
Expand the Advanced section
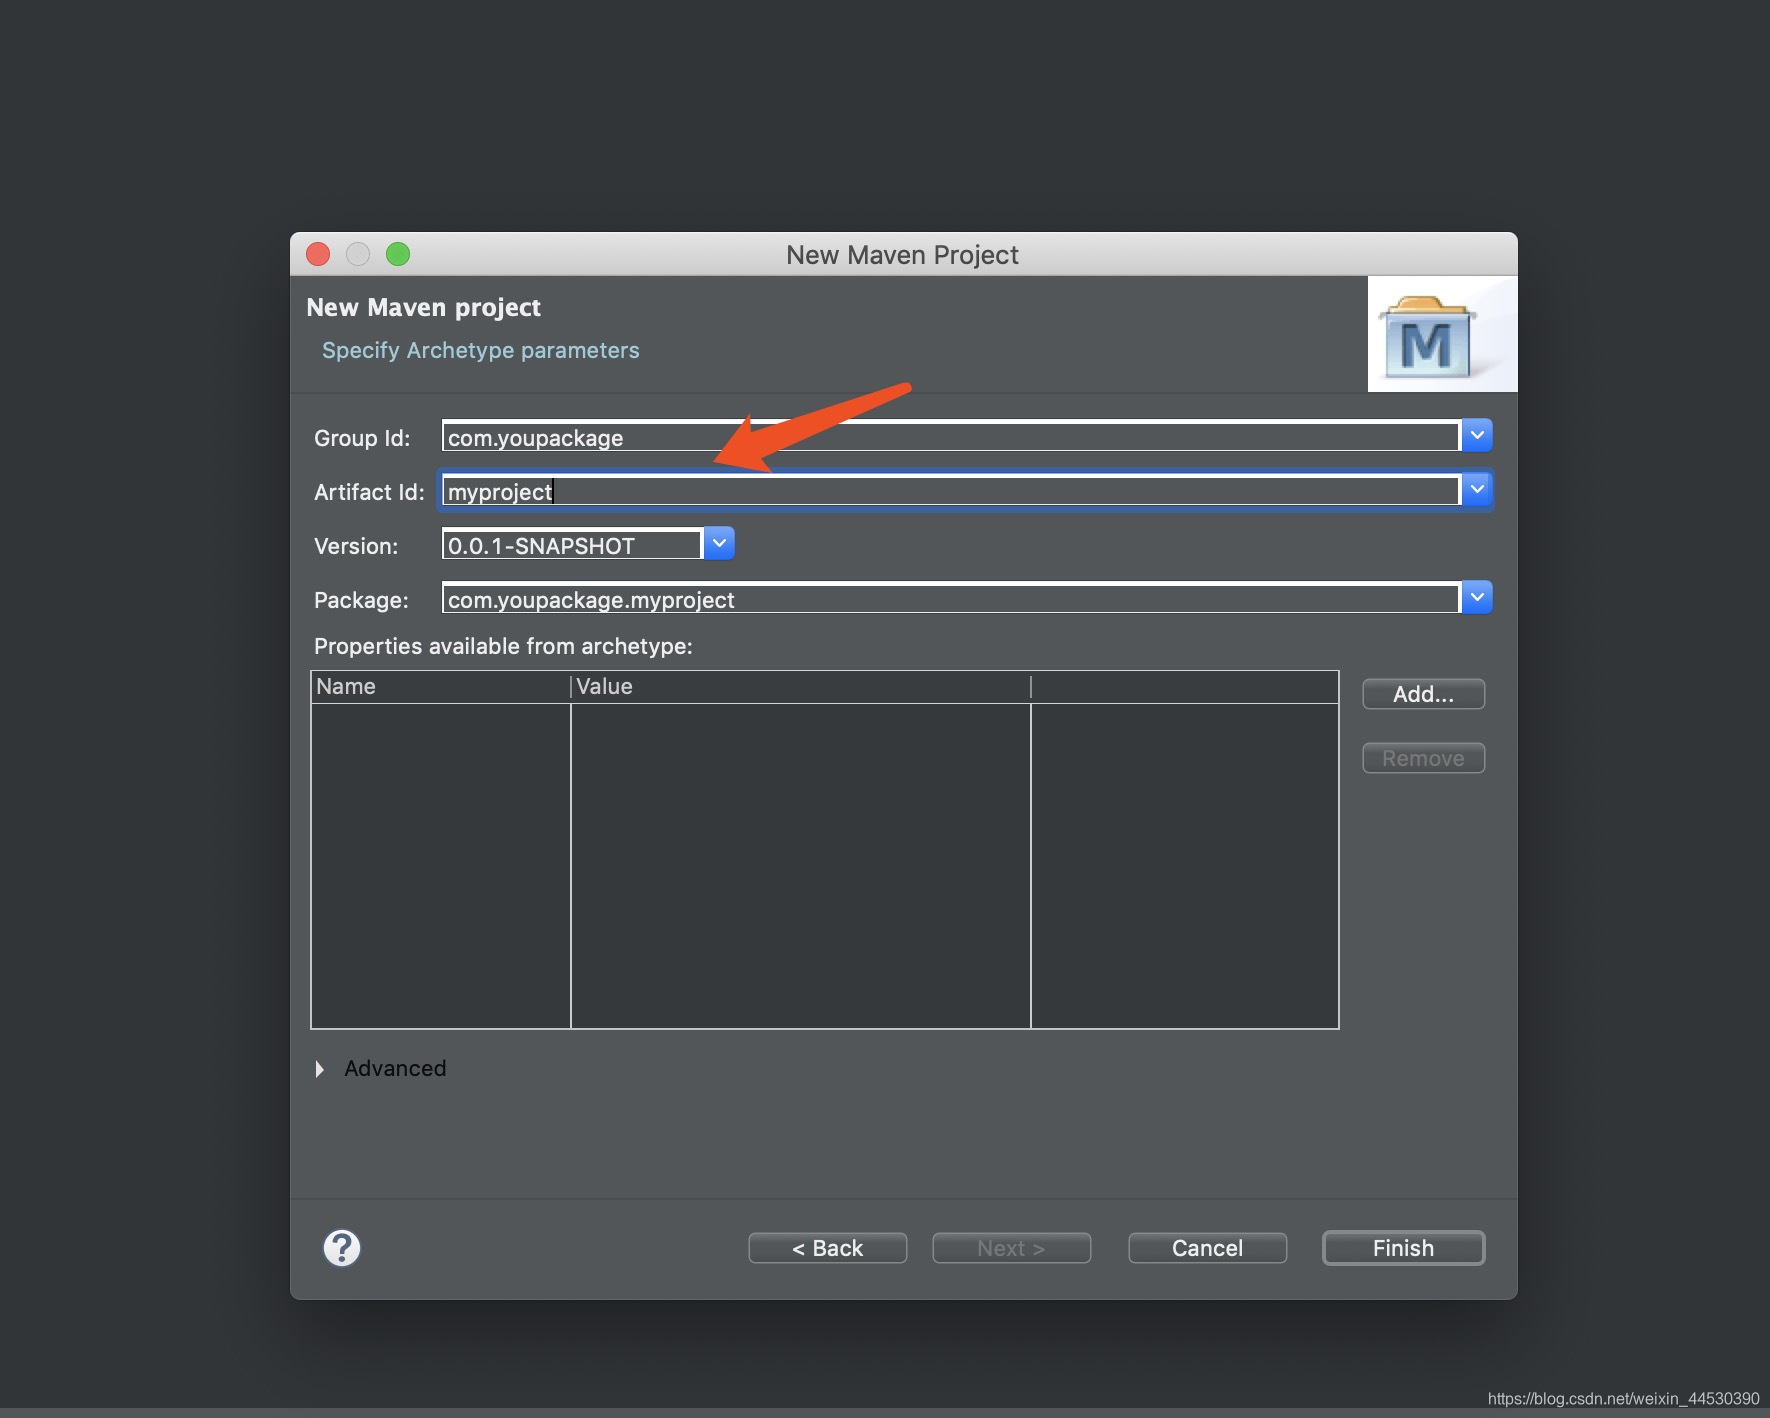click(320, 1069)
